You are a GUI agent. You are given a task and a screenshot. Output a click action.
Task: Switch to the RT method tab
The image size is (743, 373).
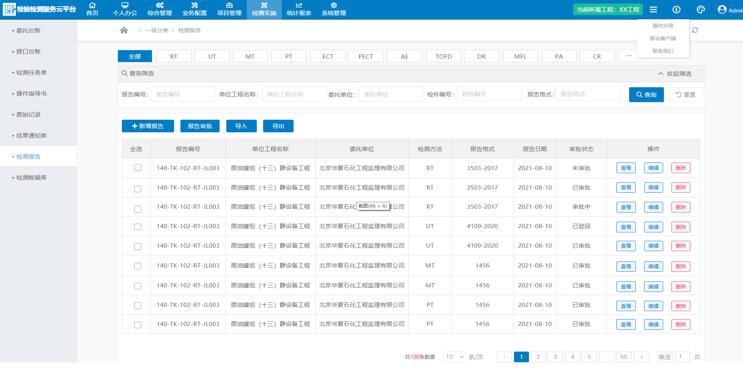(173, 56)
